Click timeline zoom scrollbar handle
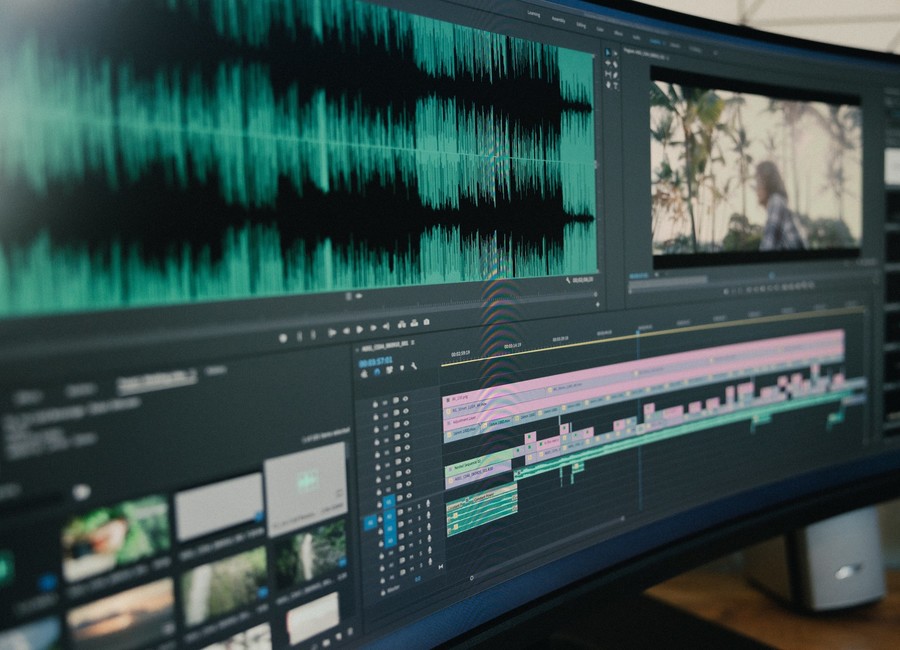 472,578
